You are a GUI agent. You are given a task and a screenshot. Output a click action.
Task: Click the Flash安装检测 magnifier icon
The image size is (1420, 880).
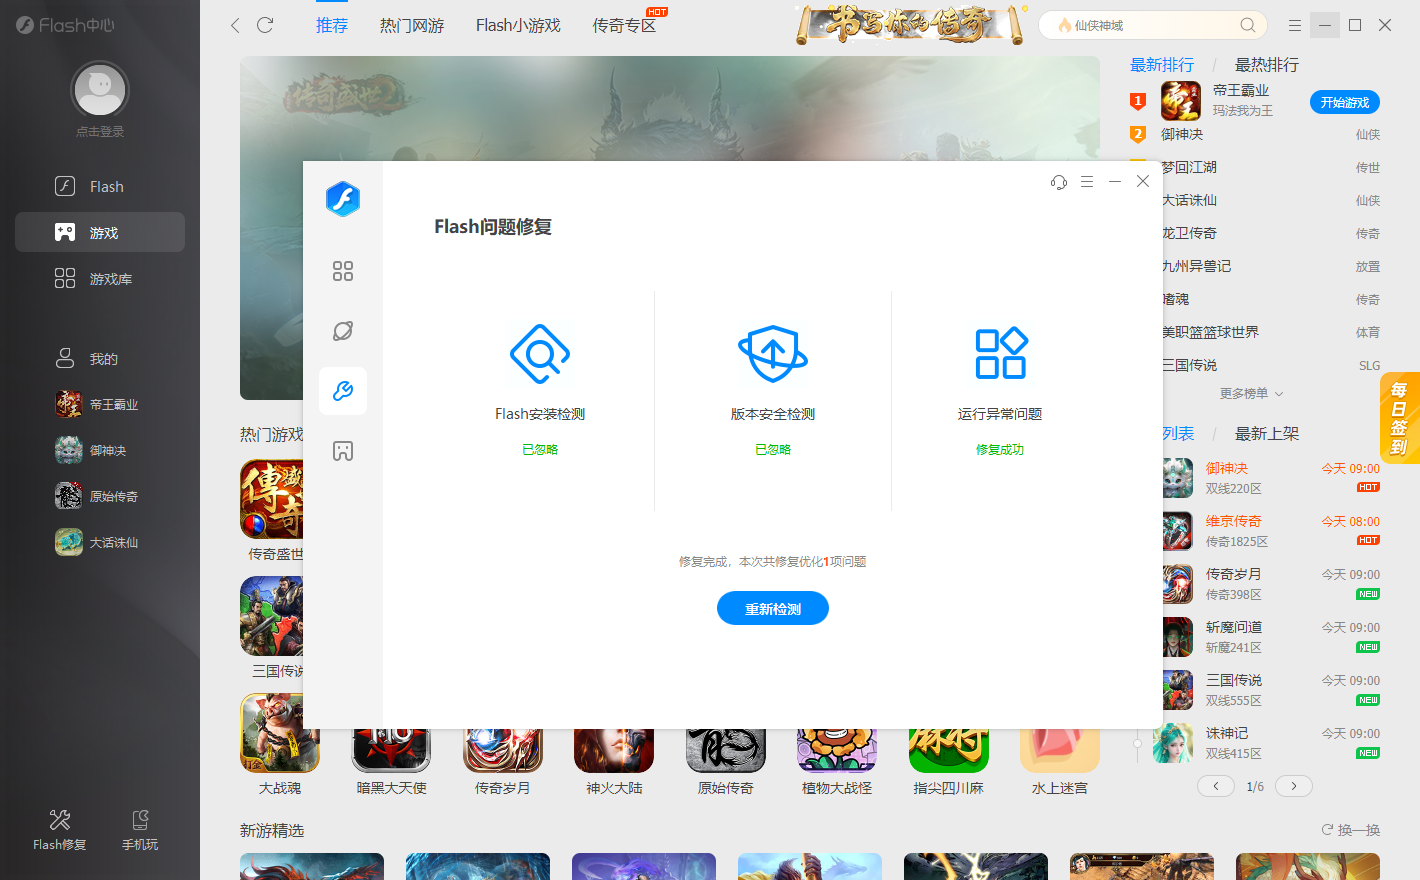click(540, 354)
